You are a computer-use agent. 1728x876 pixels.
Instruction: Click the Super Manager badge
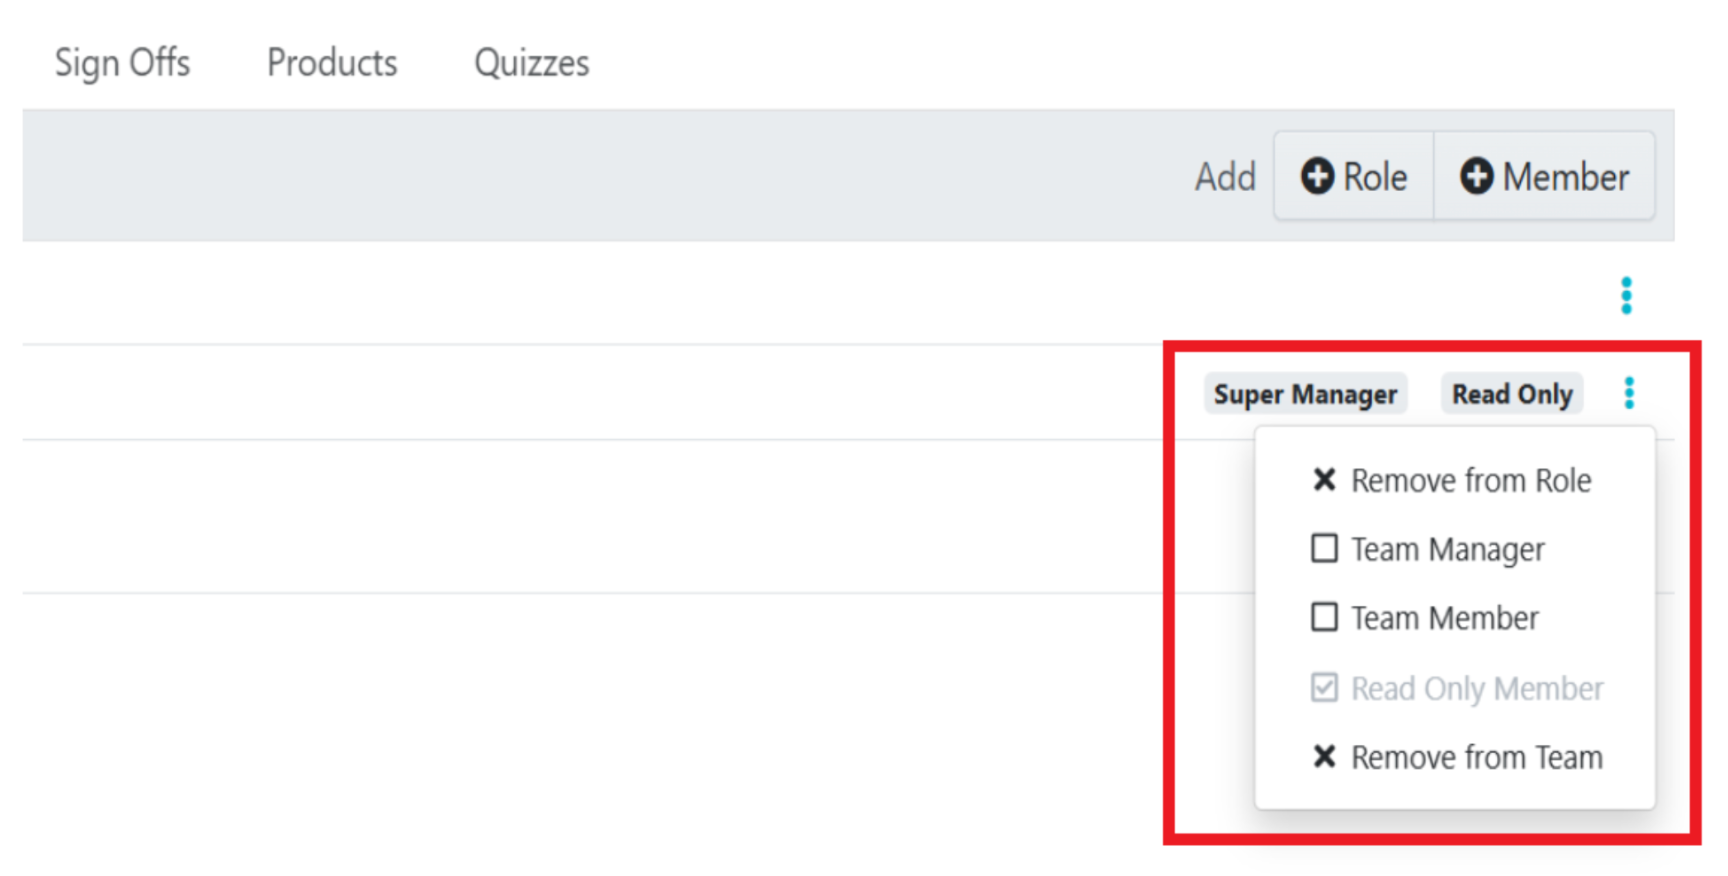coord(1305,394)
